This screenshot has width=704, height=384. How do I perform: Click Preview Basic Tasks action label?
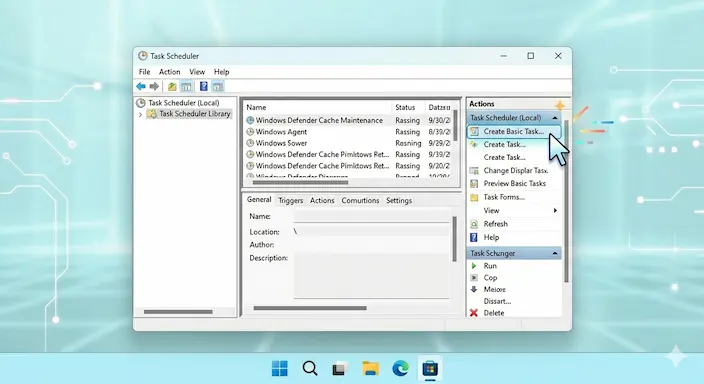[515, 184]
